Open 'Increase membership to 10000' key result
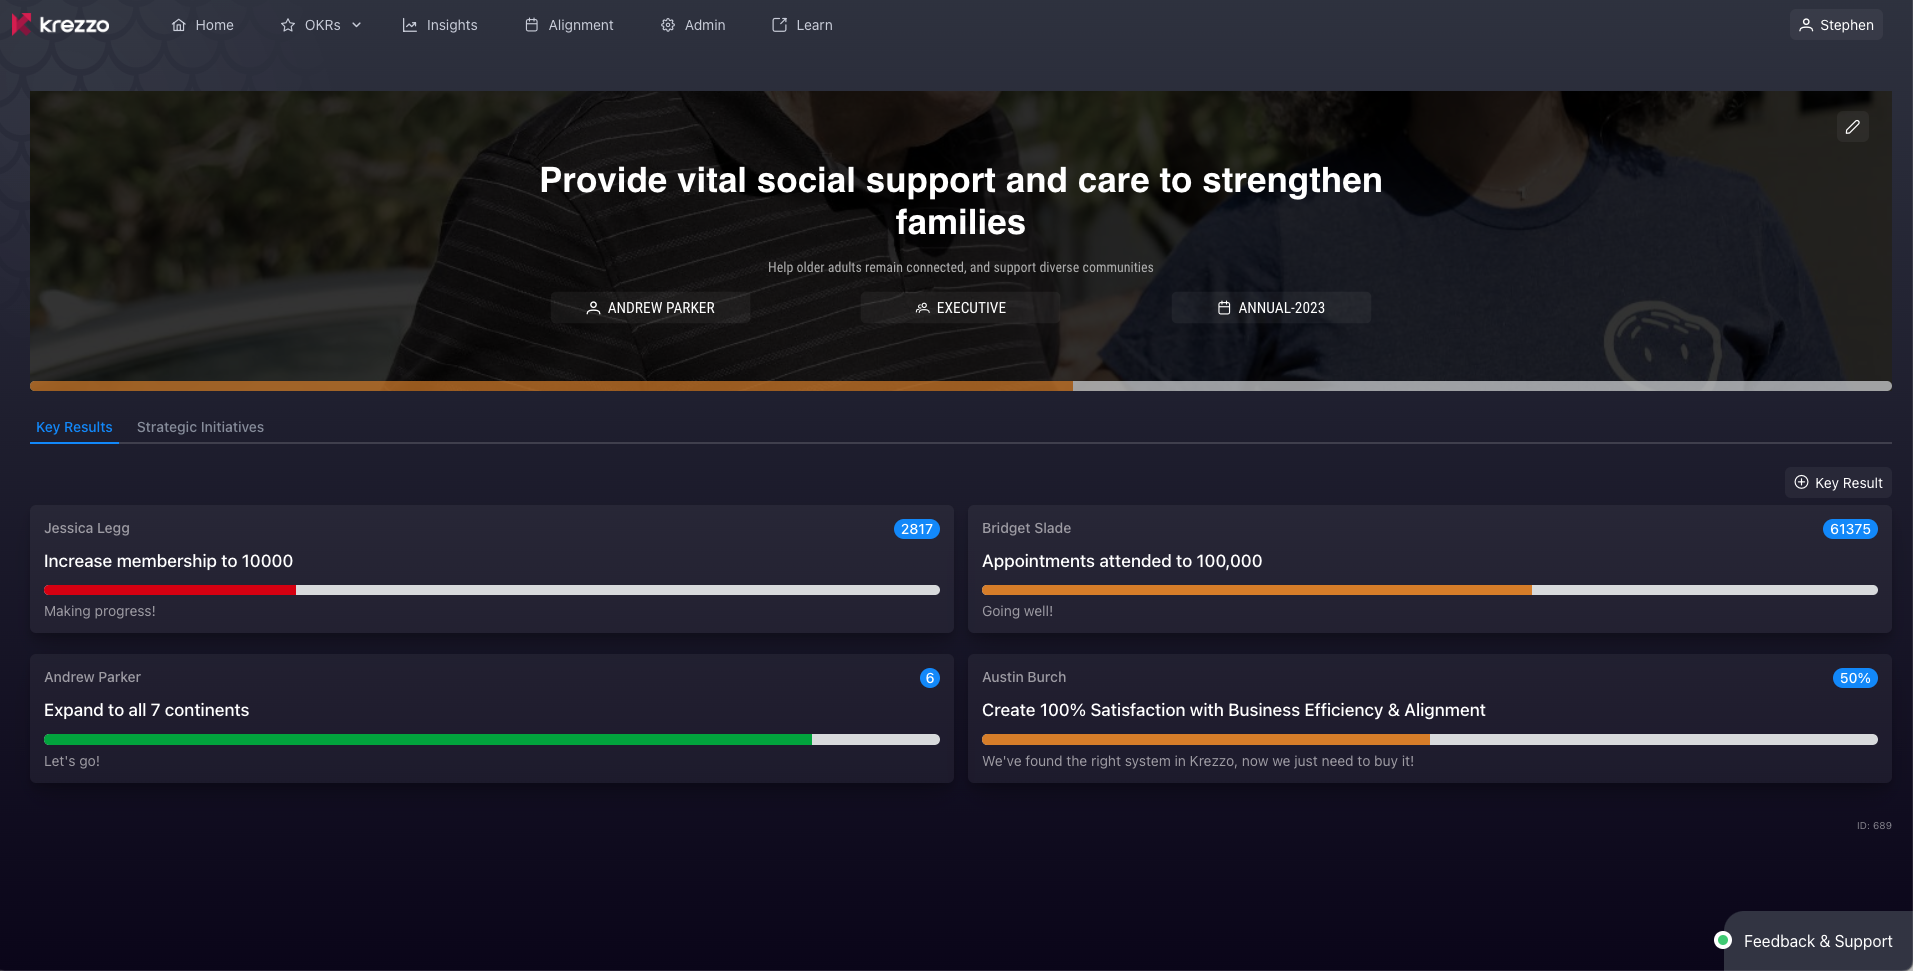This screenshot has width=1913, height=971. click(x=168, y=561)
